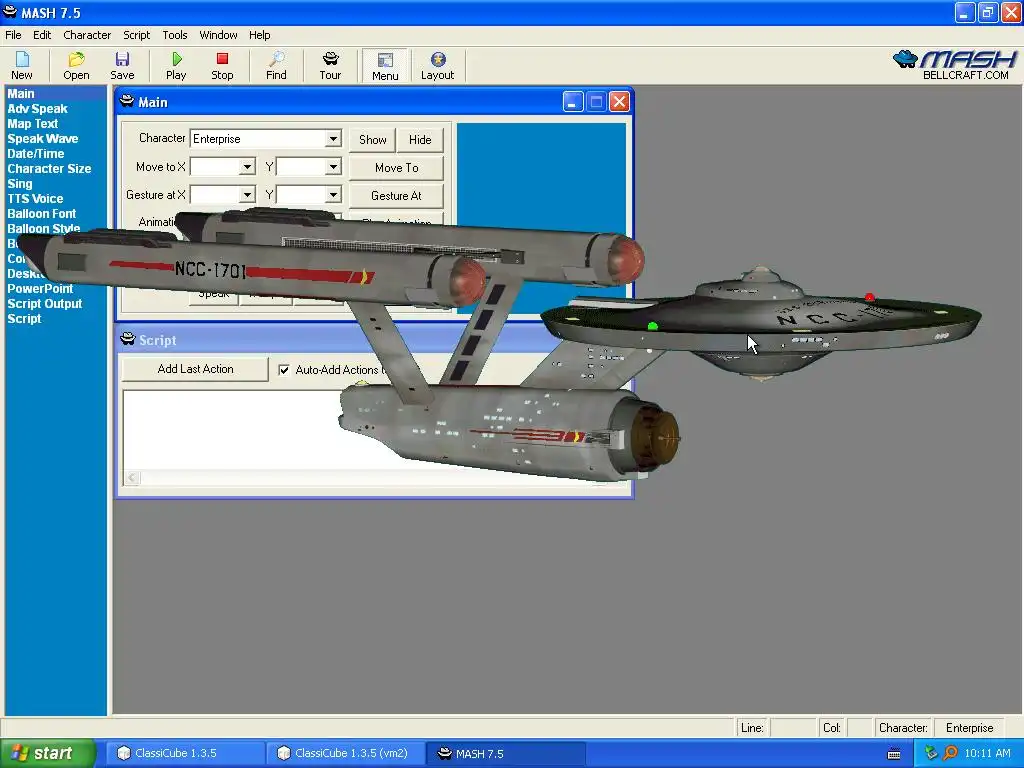This screenshot has height=768, width=1024.
Task: Open the Window menu
Action: pyautogui.click(x=218, y=35)
